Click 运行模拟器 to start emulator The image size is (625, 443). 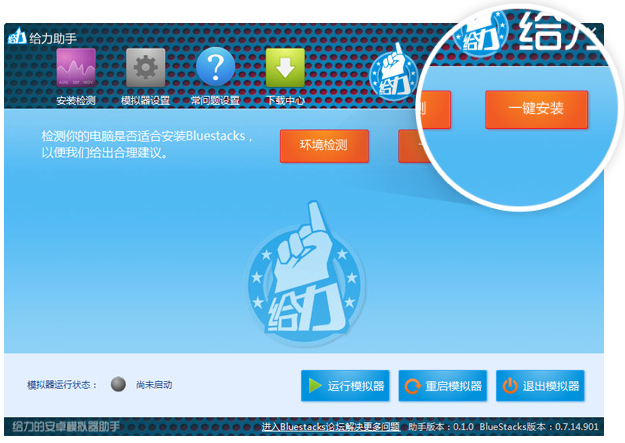coord(345,386)
